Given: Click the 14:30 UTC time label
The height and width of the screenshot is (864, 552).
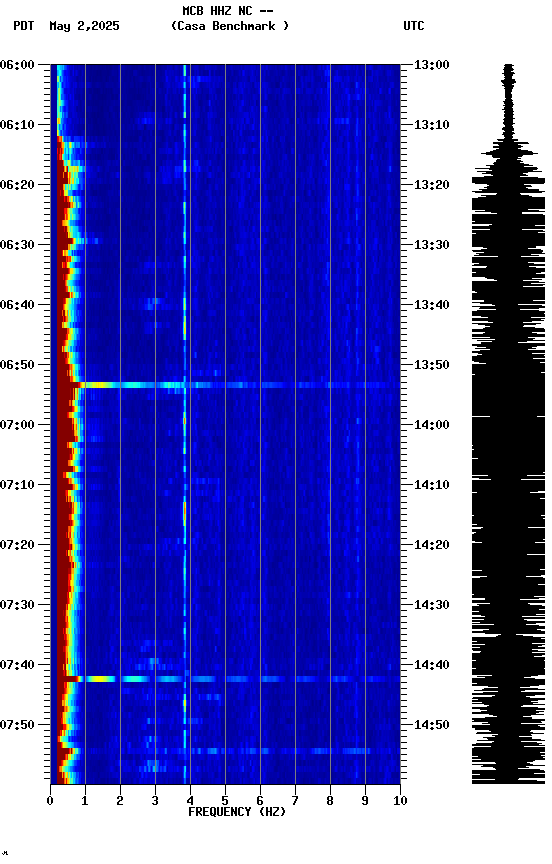Looking at the screenshot, I should click(432, 605).
